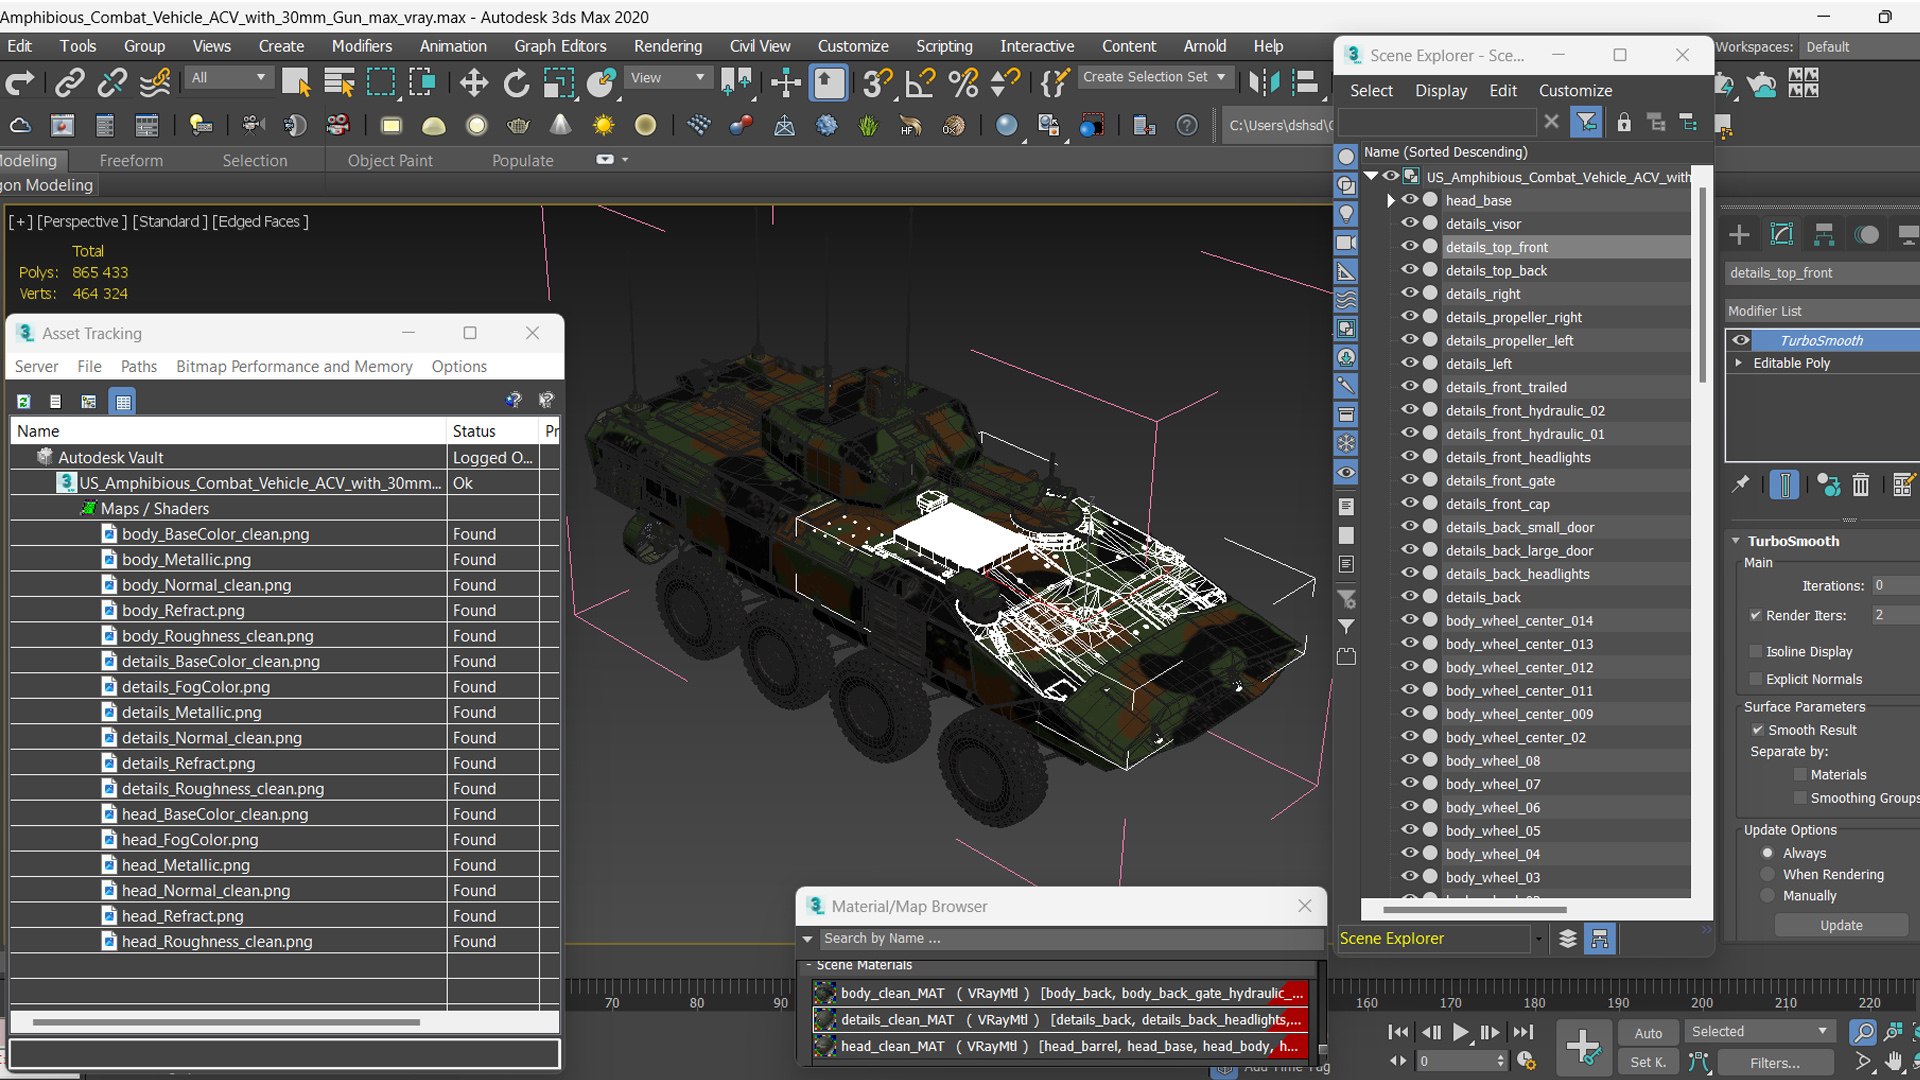Click the sun light icon in toolbar
Screen dimensions: 1920x1080
(x=603, y=125)
